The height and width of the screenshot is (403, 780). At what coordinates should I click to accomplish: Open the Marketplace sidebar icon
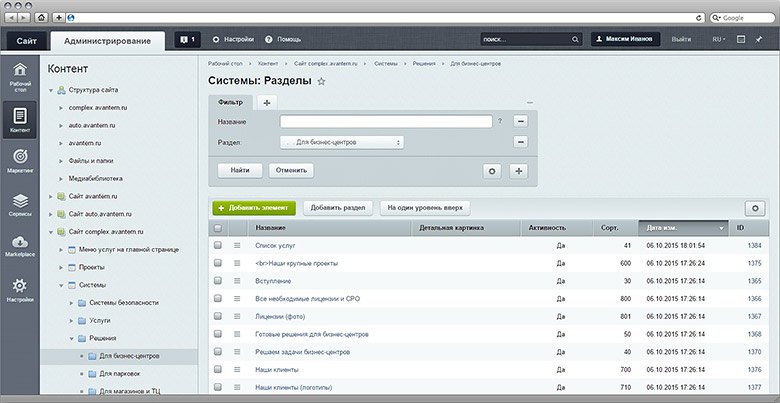pyautogui.click(x=20, y=246)
